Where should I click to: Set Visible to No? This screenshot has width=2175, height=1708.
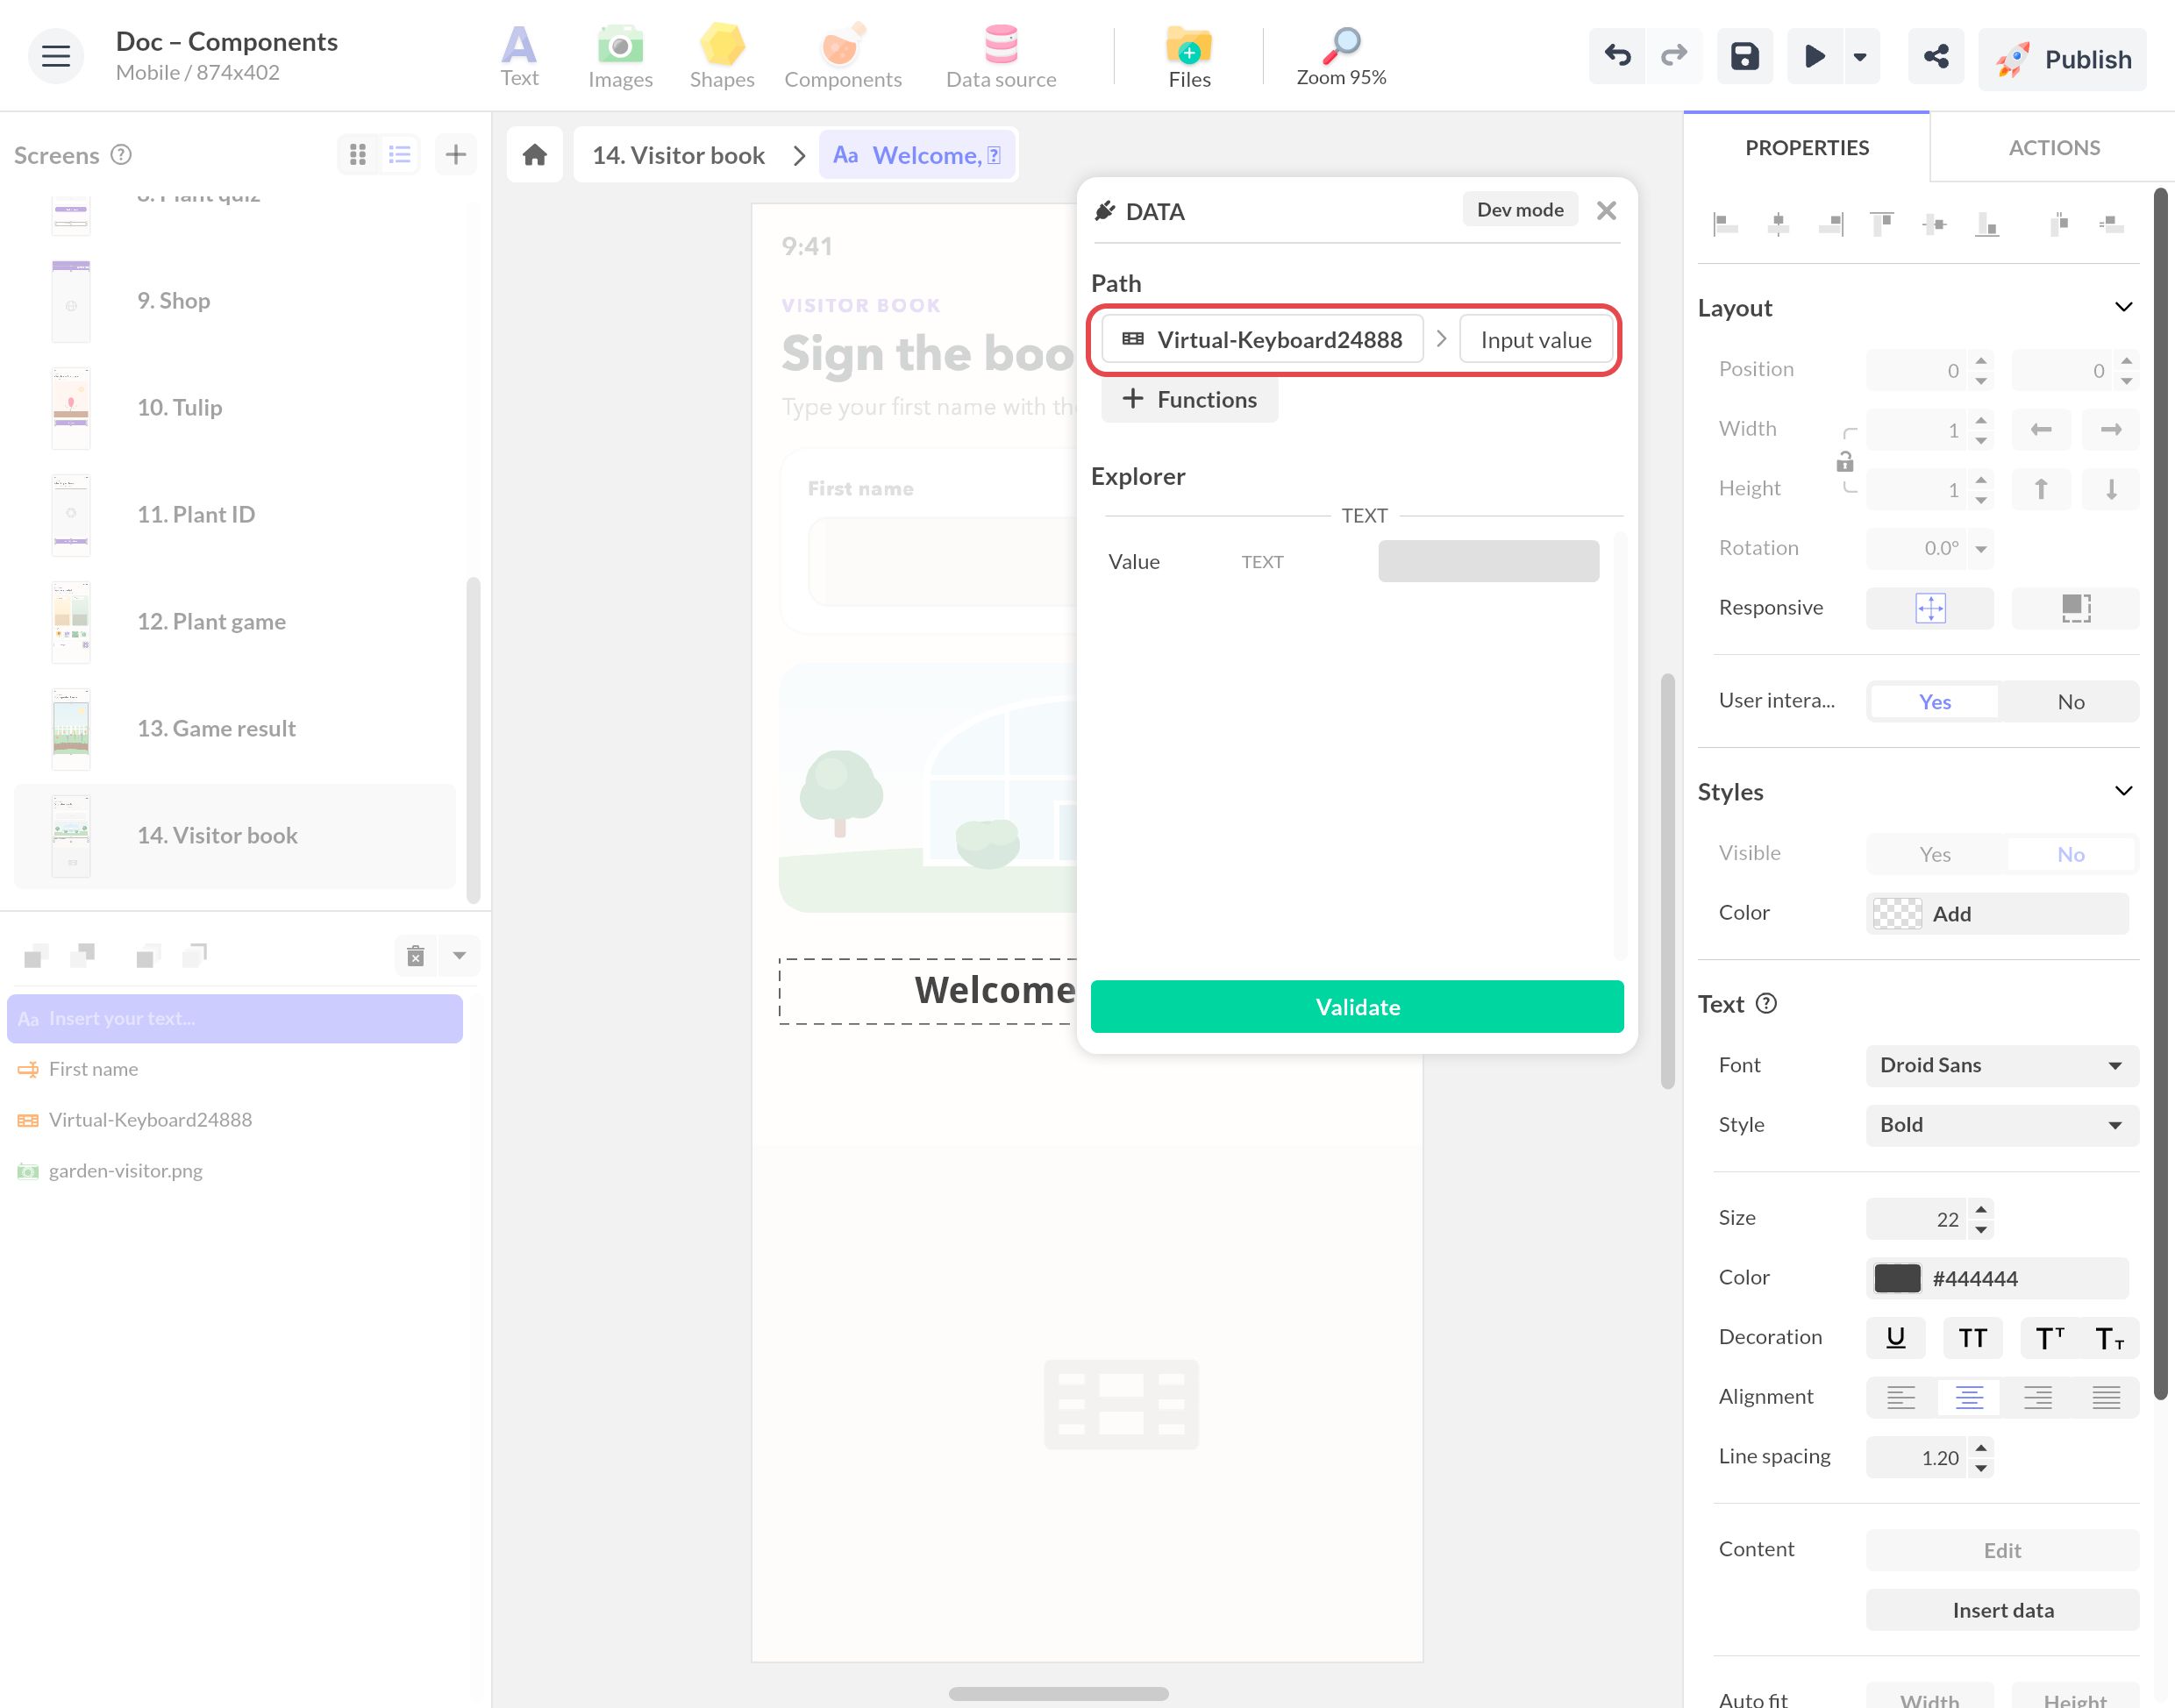pos(2070,854)
